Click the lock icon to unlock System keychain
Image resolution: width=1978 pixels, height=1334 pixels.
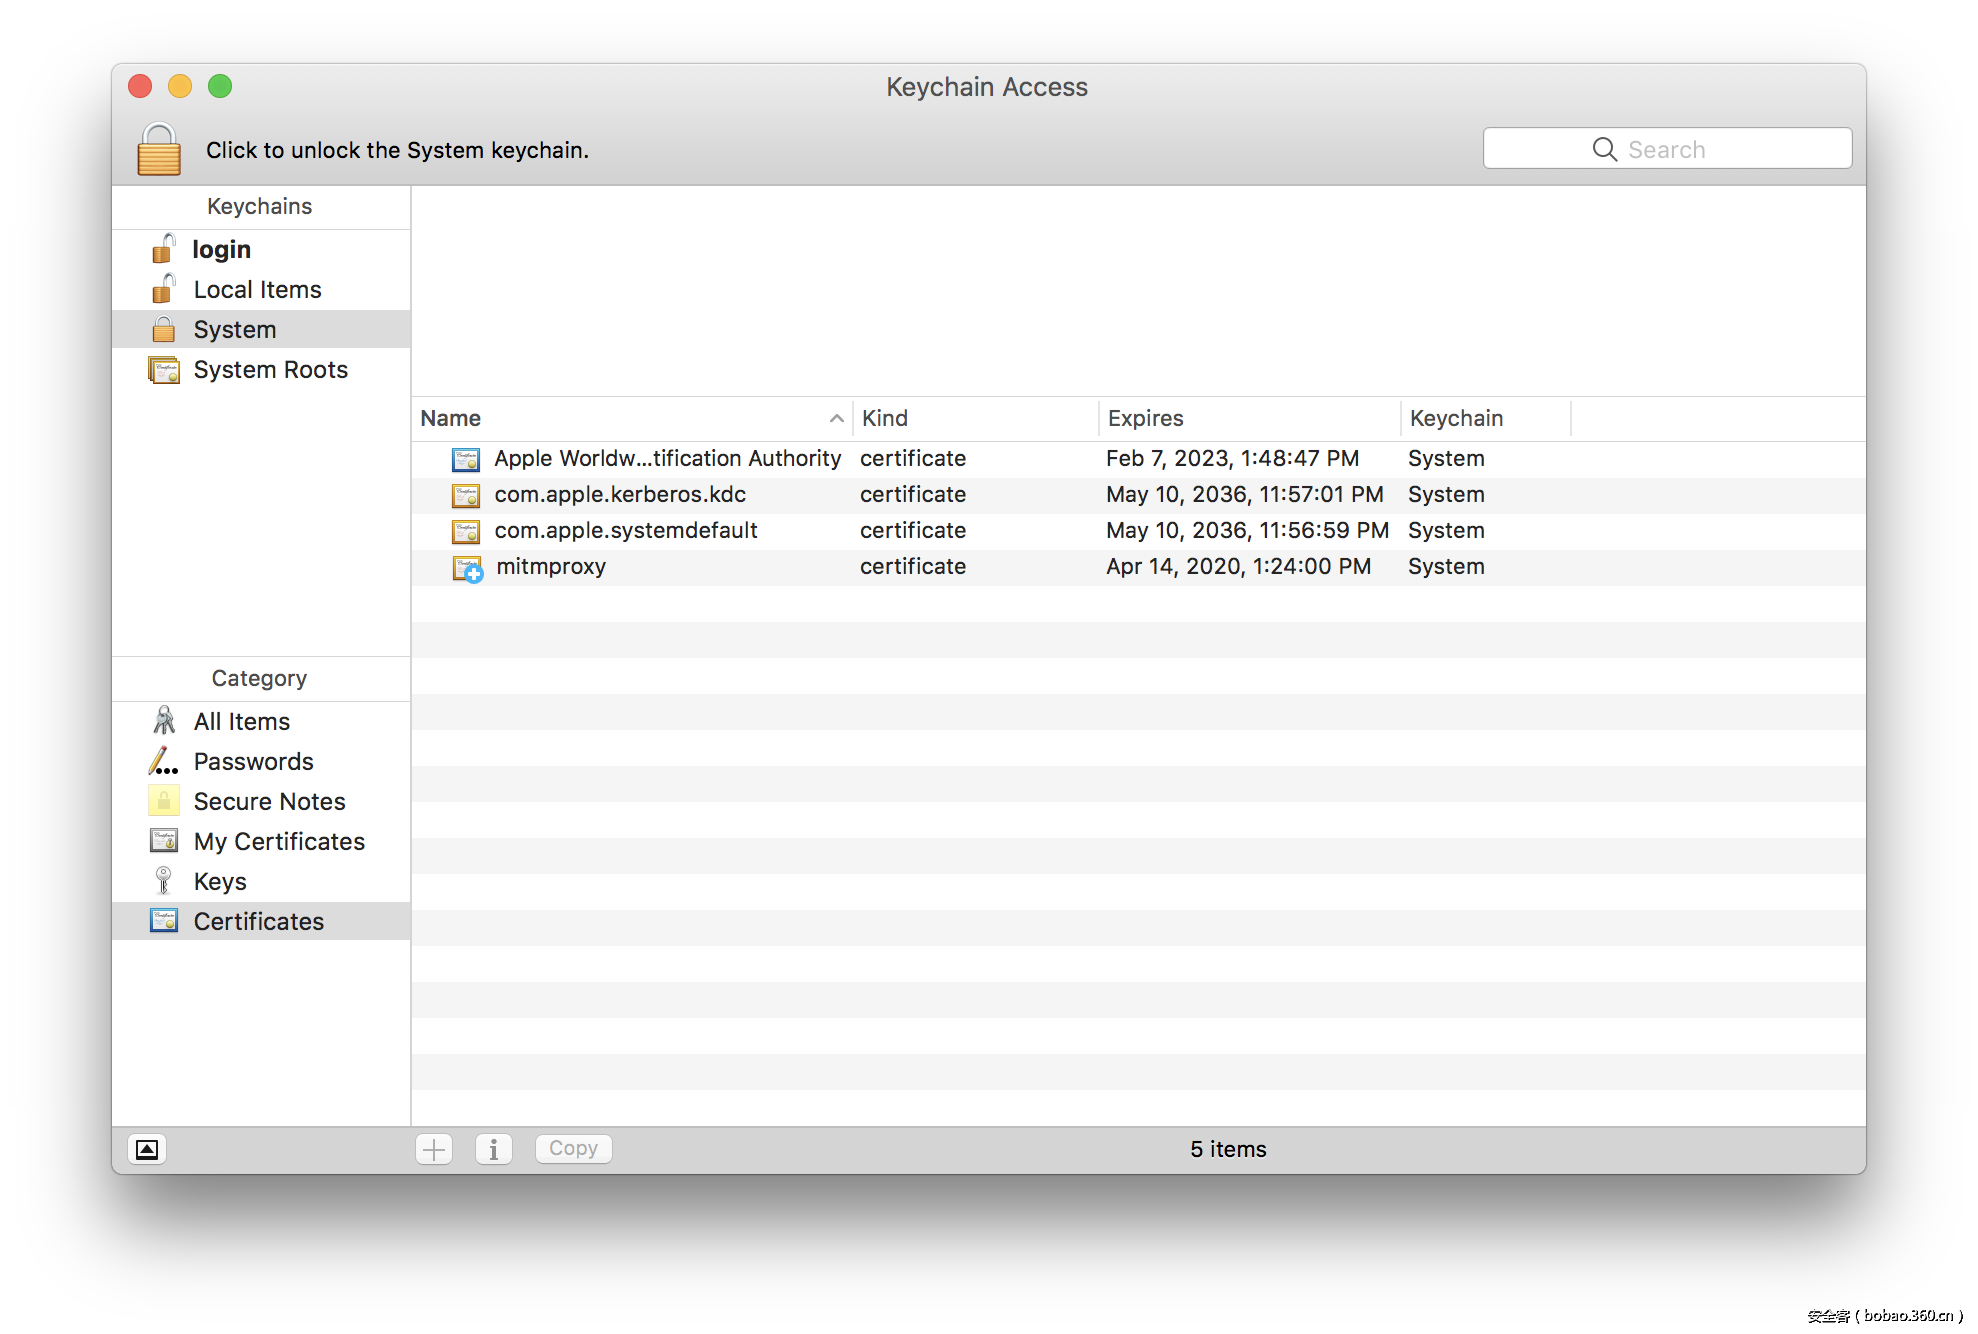[x=159, y=150]
